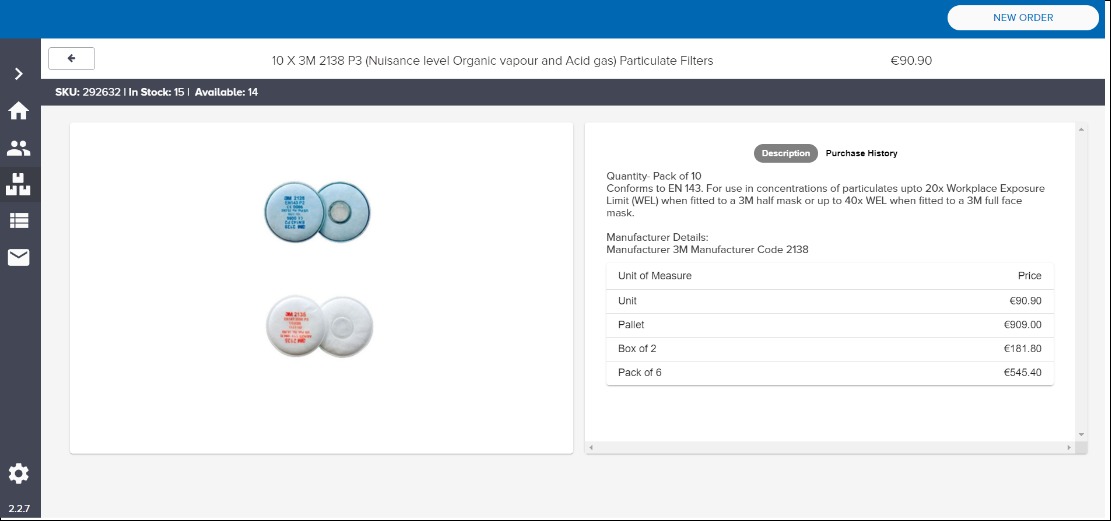Choose the Pack of 6 row
Image resolution: width=1111 pixels, height=521 pixels.
pos(829,373)
